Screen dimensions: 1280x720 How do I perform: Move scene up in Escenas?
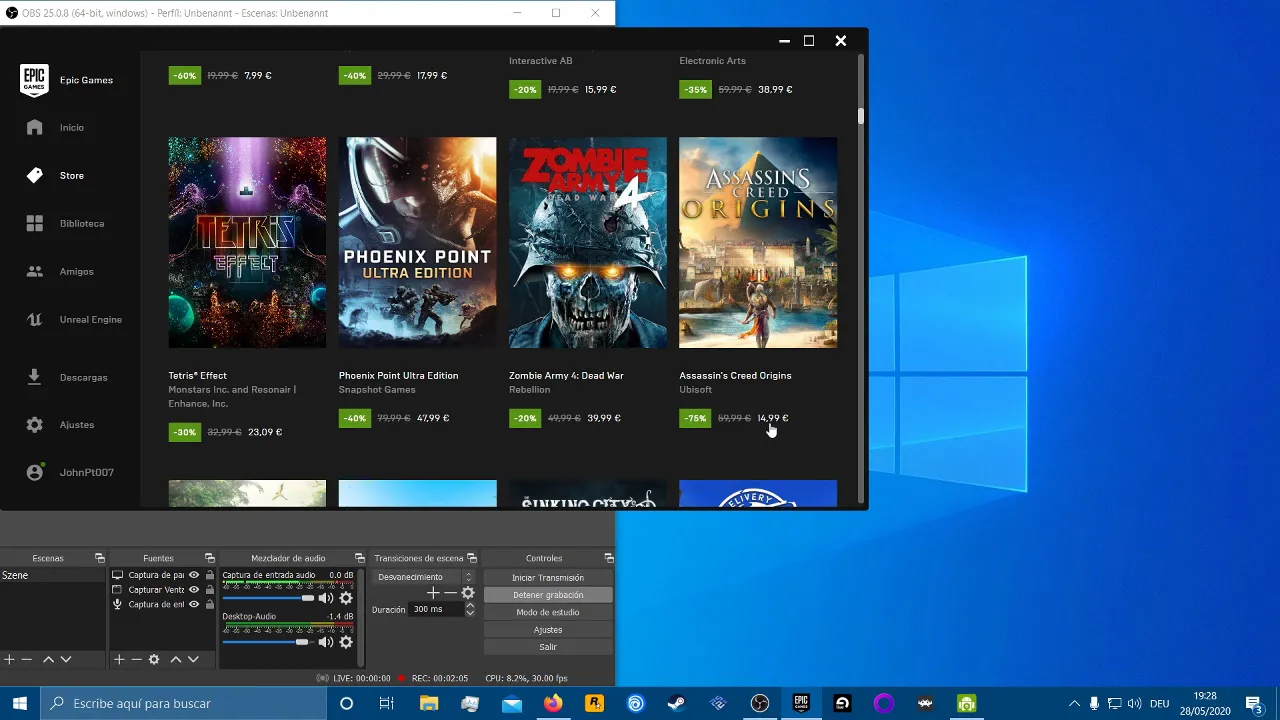47,659
